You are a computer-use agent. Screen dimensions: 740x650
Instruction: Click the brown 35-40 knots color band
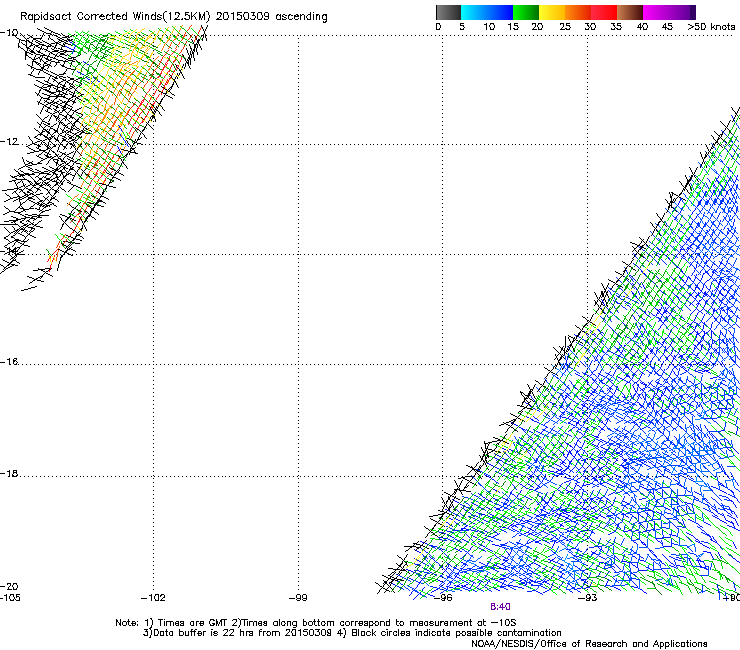pyautogui.click(x=630, y=12)
